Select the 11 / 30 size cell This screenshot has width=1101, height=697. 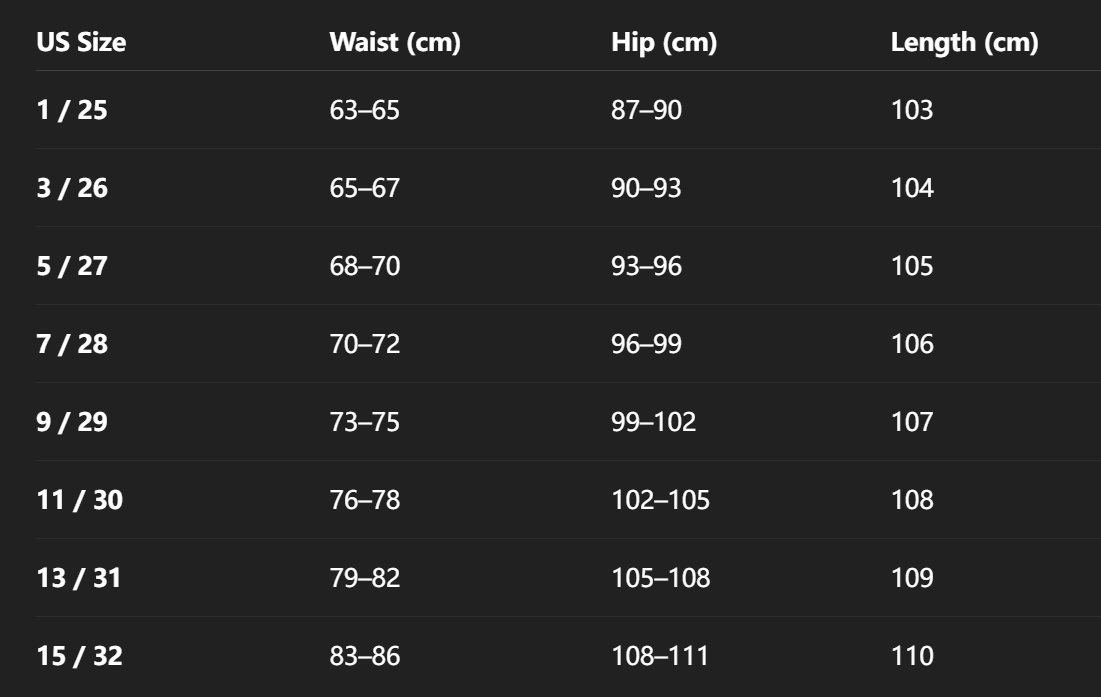79,500
